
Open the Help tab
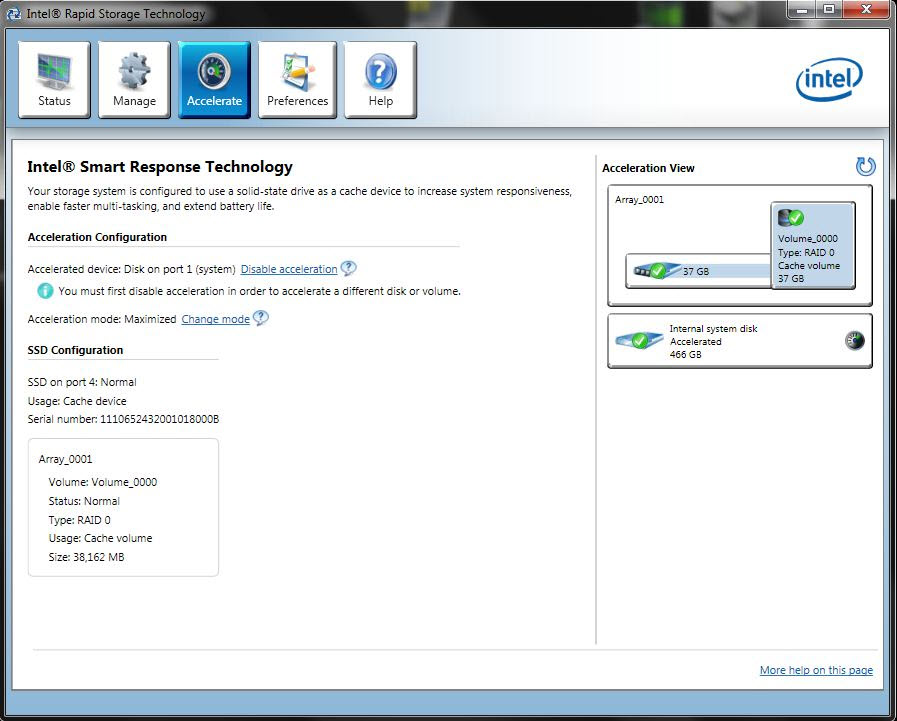click(x=380, y=80)
